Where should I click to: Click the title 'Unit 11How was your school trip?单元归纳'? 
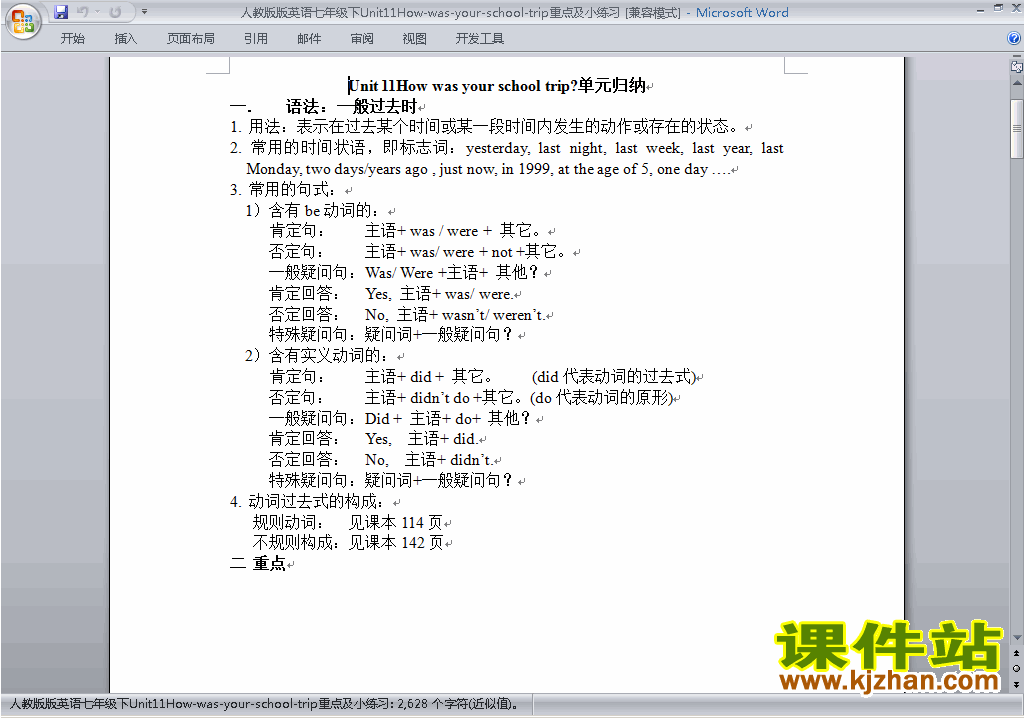[497, 86]
